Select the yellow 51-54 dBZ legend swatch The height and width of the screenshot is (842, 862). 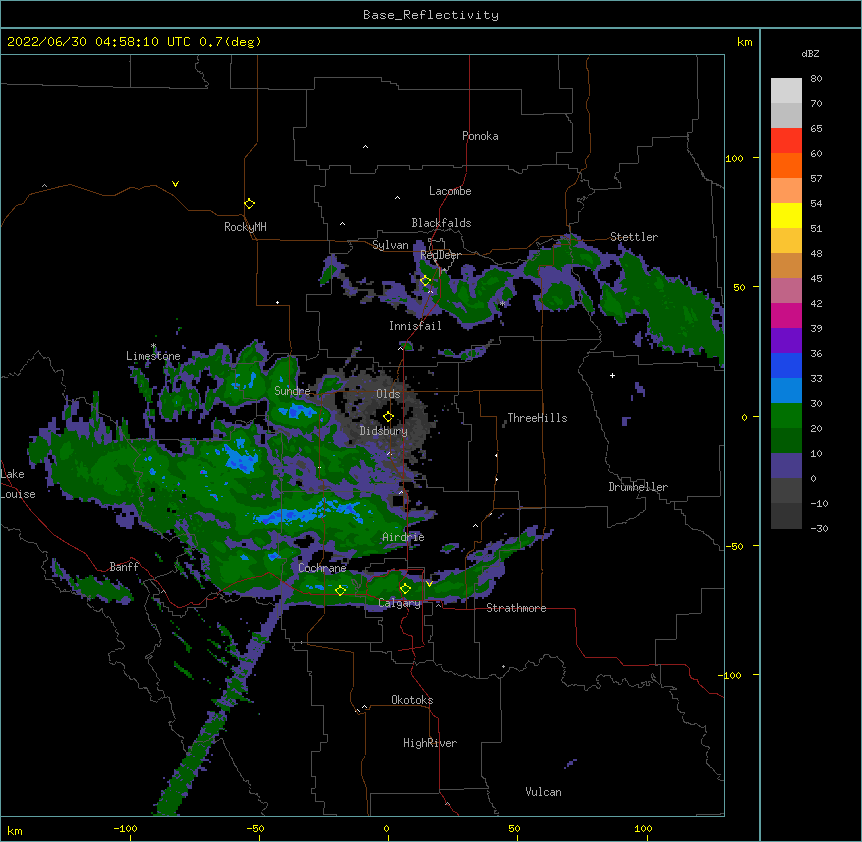click(786, 215)
